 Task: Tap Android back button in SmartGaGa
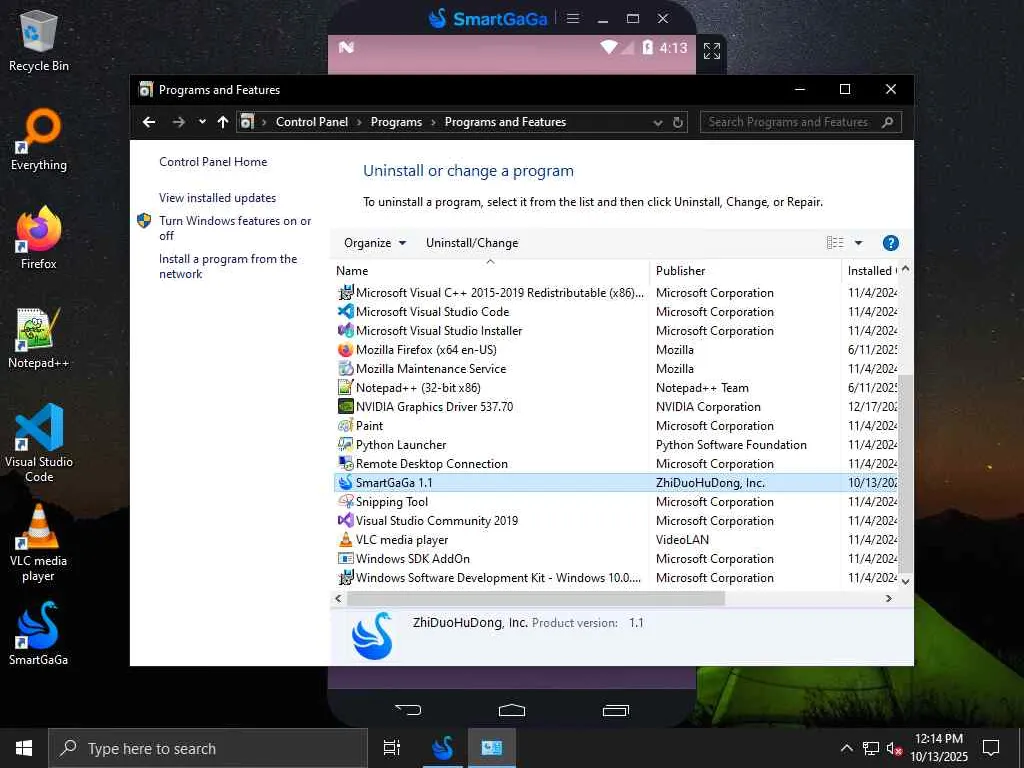[x=408, y=710]
